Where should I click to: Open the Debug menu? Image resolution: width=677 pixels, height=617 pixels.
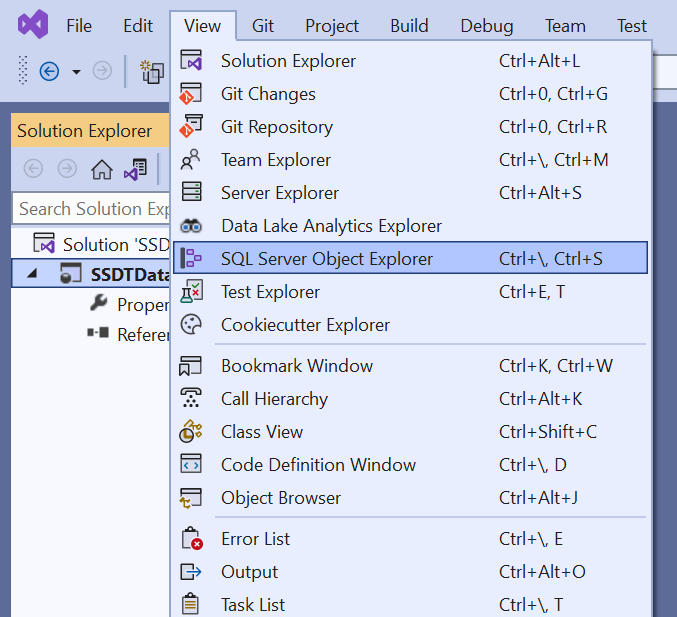(487, 26)
